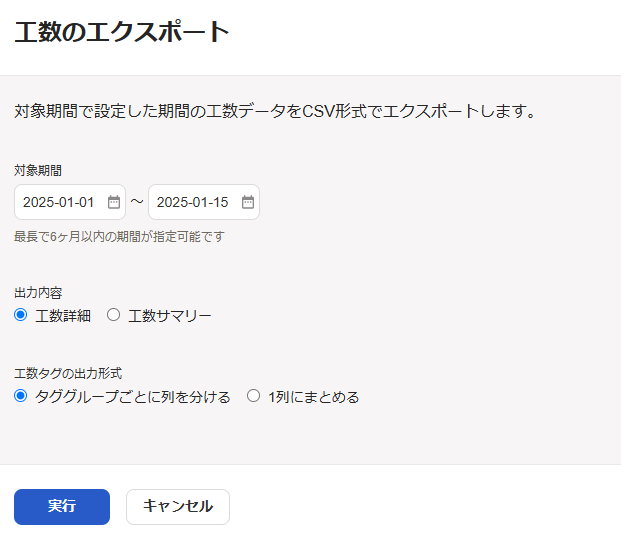Click the ～ separator between the dates
The width and height of the screenshot is (621, 541).
tap(137, 202)
